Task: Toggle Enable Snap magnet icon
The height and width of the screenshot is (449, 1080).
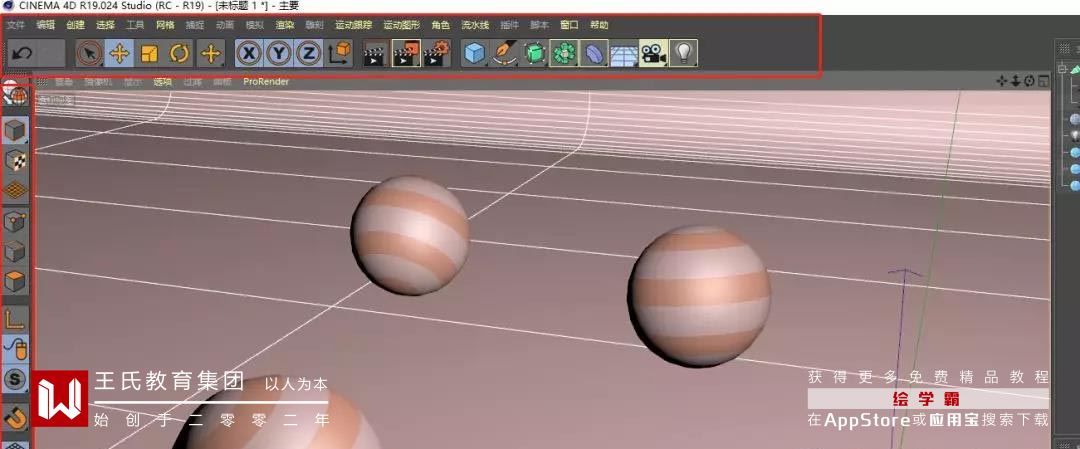Action: click(x=15, y=416)
